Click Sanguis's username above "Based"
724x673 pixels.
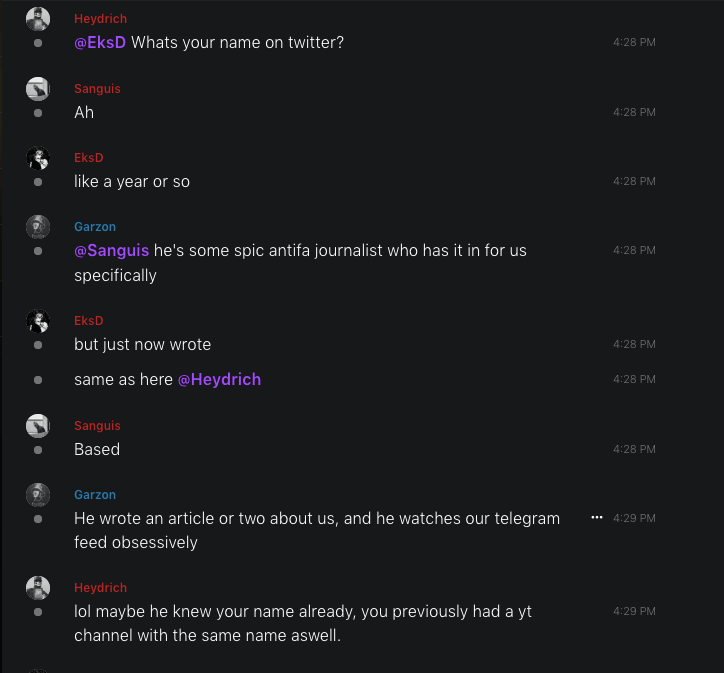(97, 426)
